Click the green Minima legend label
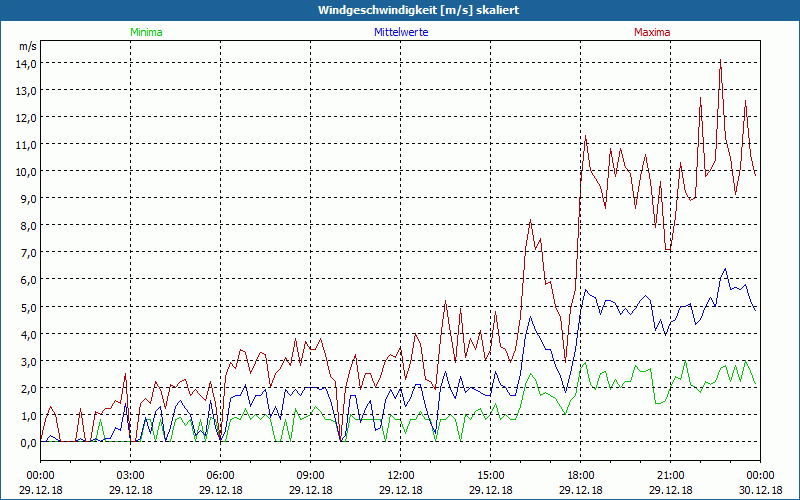 click(x=146, y=32)
